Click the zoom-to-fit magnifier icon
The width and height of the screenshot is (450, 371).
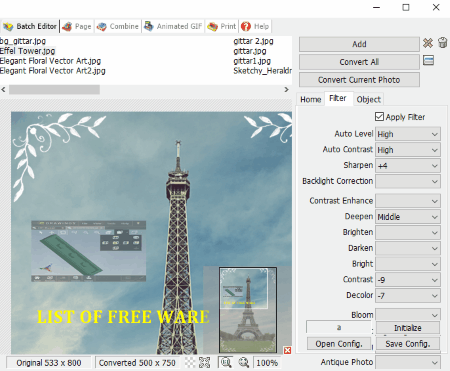(244, 362)
